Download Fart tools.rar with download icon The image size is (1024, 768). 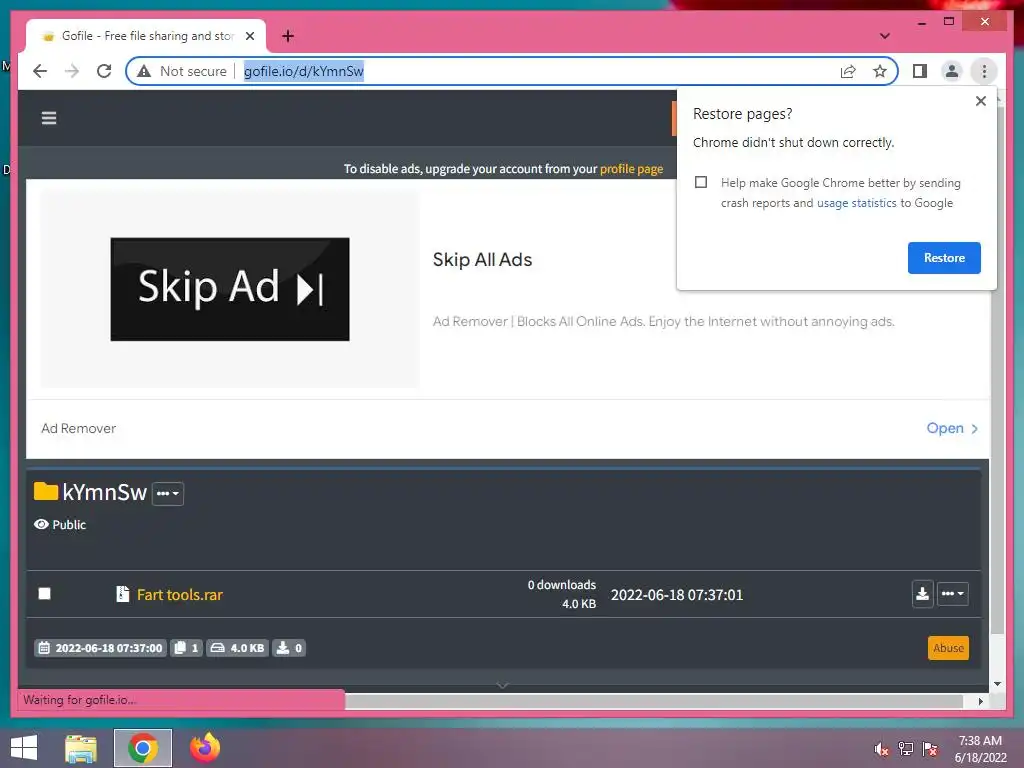click(922, 594)
